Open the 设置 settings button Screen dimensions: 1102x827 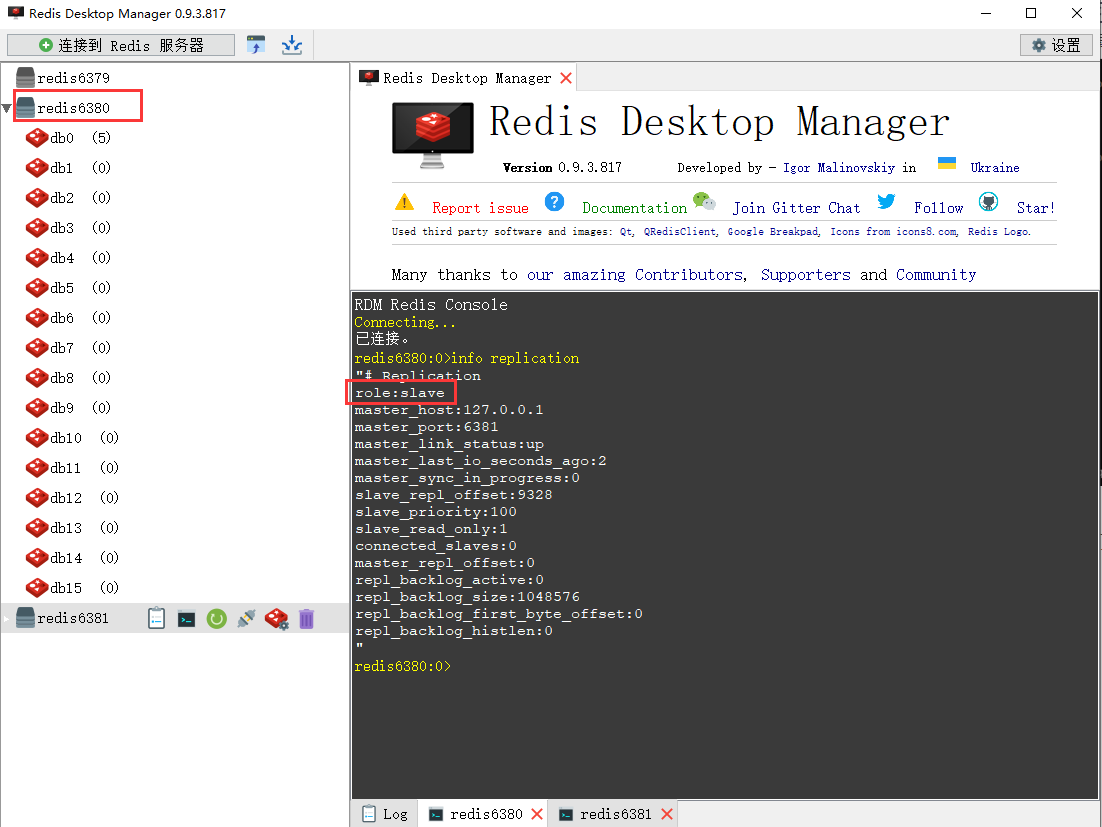tap(1056, 45)
